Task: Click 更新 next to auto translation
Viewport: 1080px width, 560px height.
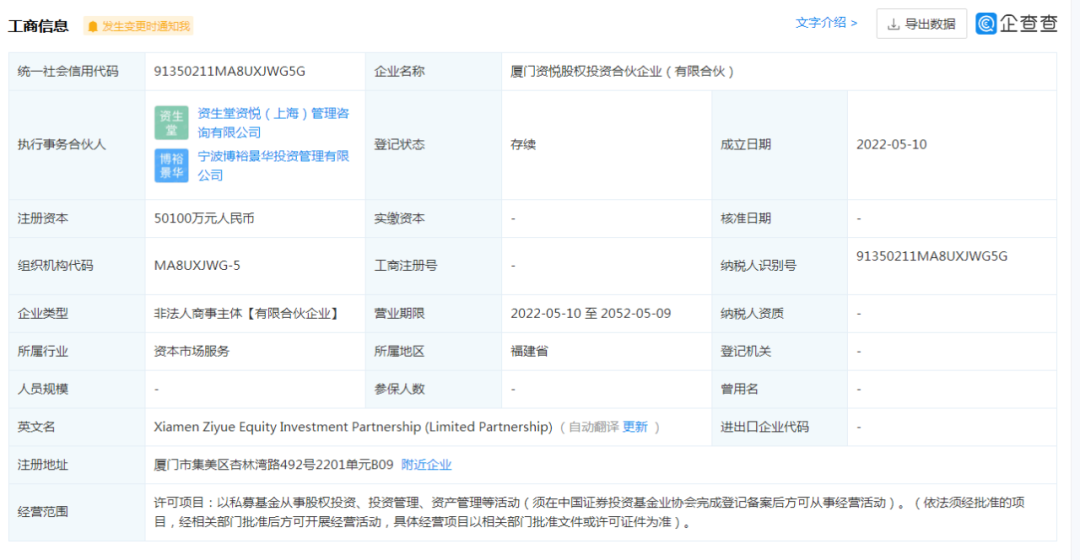Action: tap(635, 427)
